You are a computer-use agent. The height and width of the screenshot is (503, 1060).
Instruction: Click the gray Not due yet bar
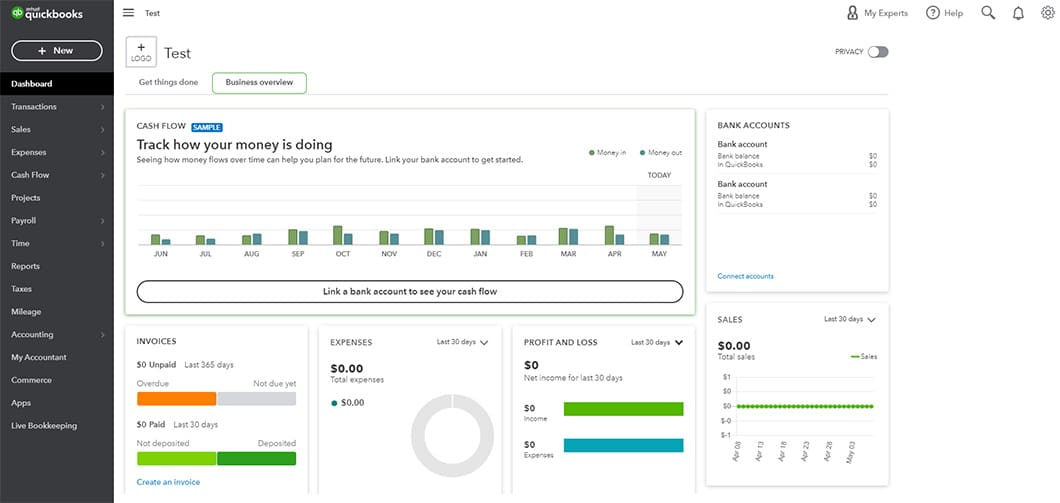pyautogui.click(x=257, y=399)
